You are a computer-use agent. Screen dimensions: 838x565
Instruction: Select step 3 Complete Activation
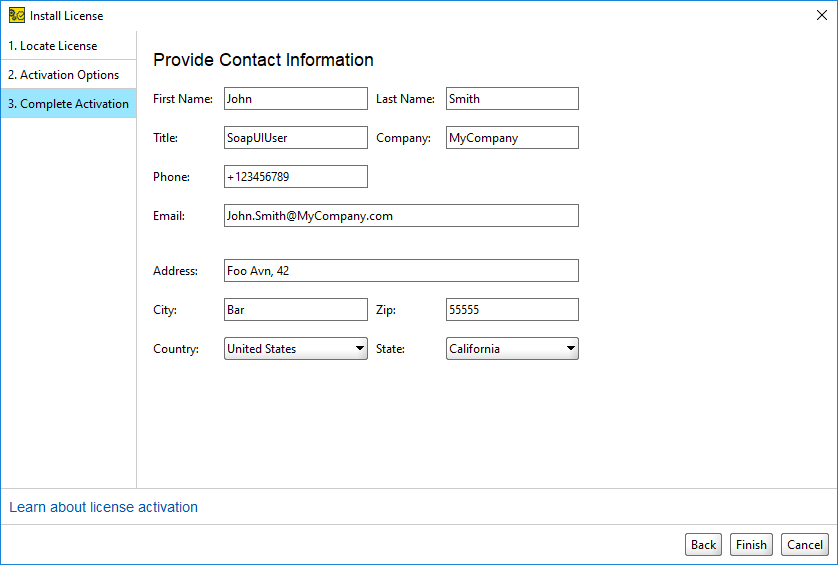(x=68, y=103)
